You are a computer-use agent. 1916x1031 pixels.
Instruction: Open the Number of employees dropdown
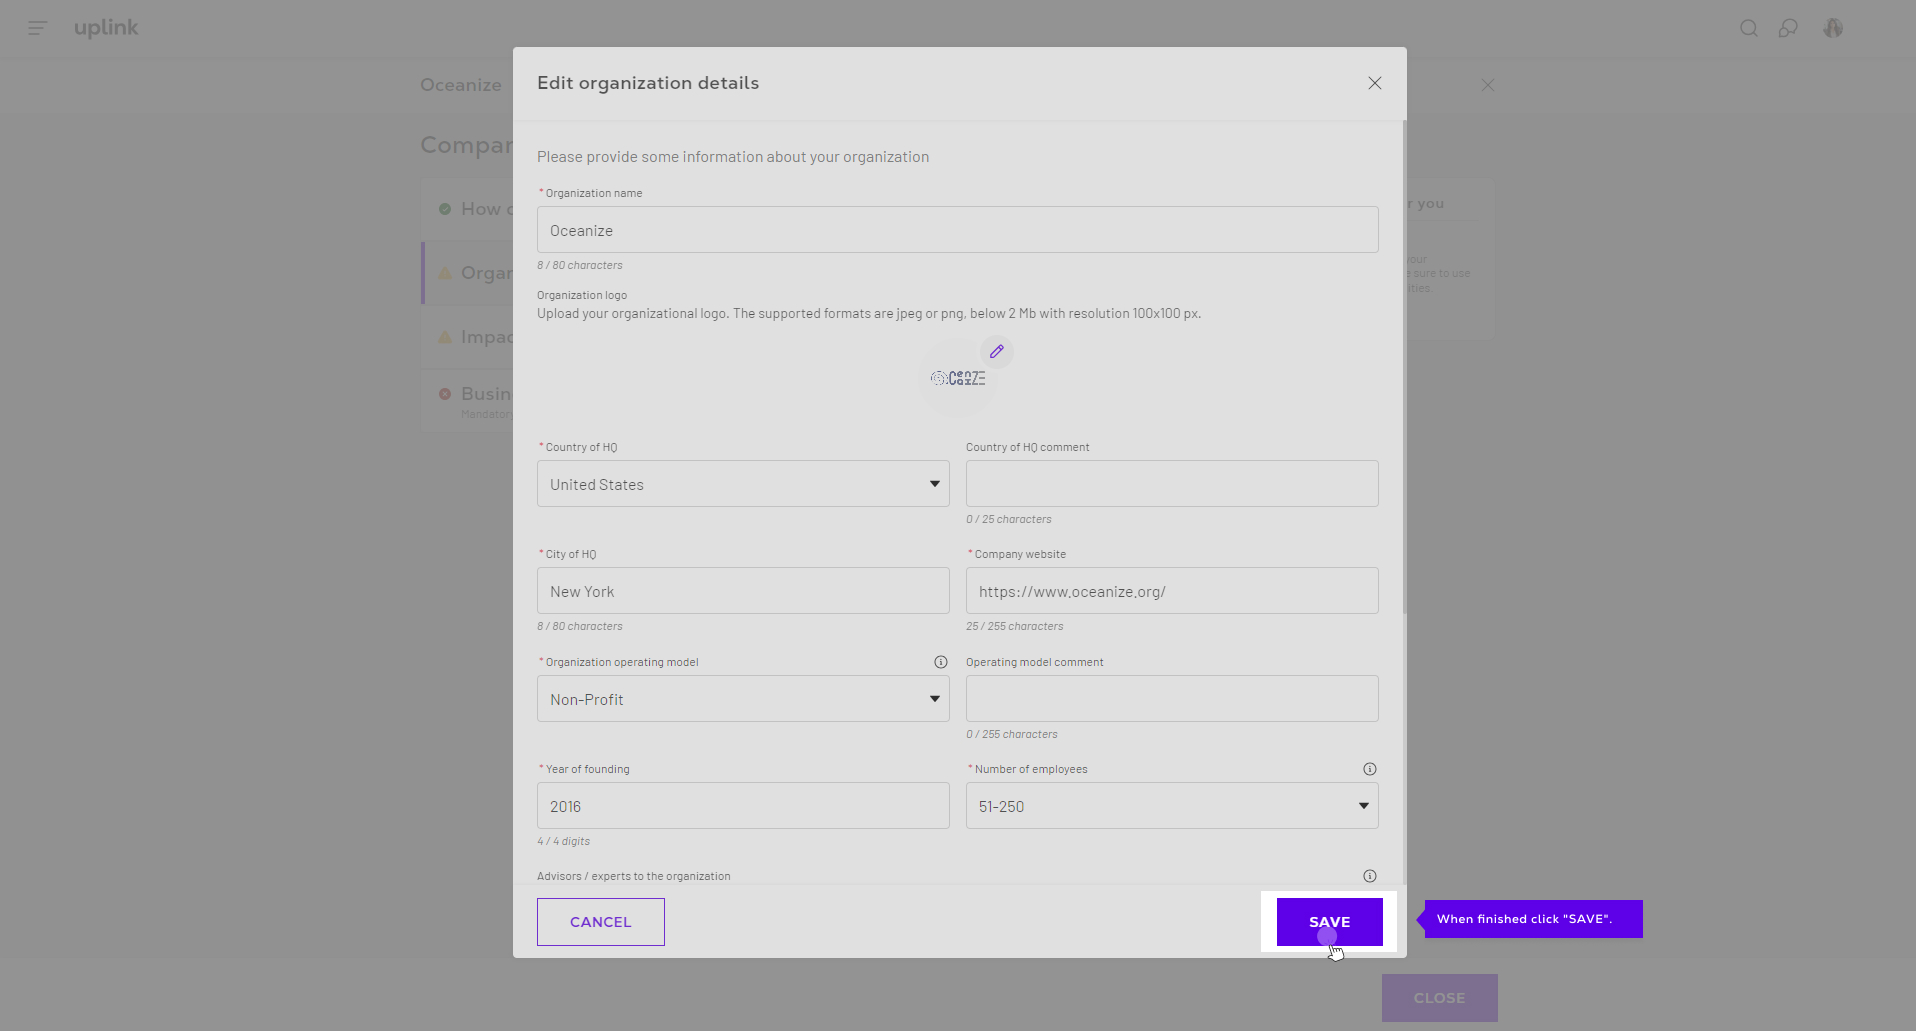click(1171, 806)
